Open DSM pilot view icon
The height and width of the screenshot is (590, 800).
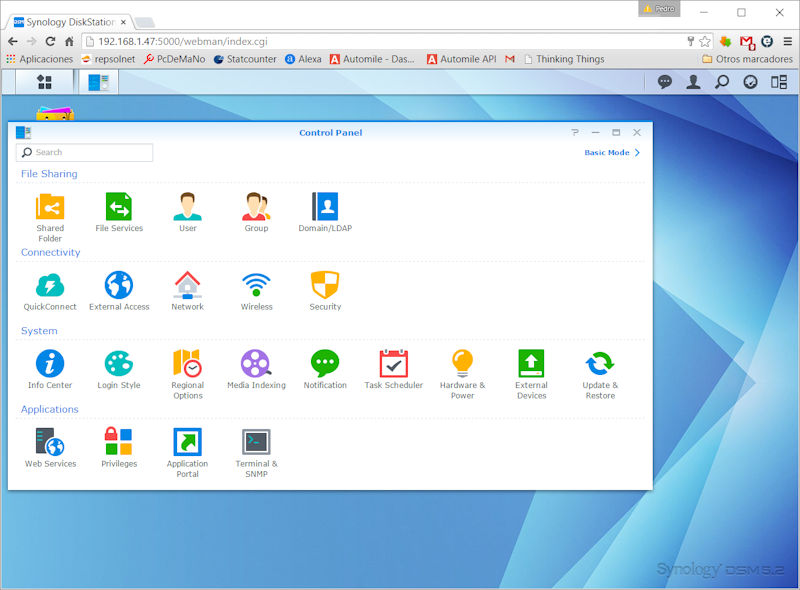coord(779,82)
